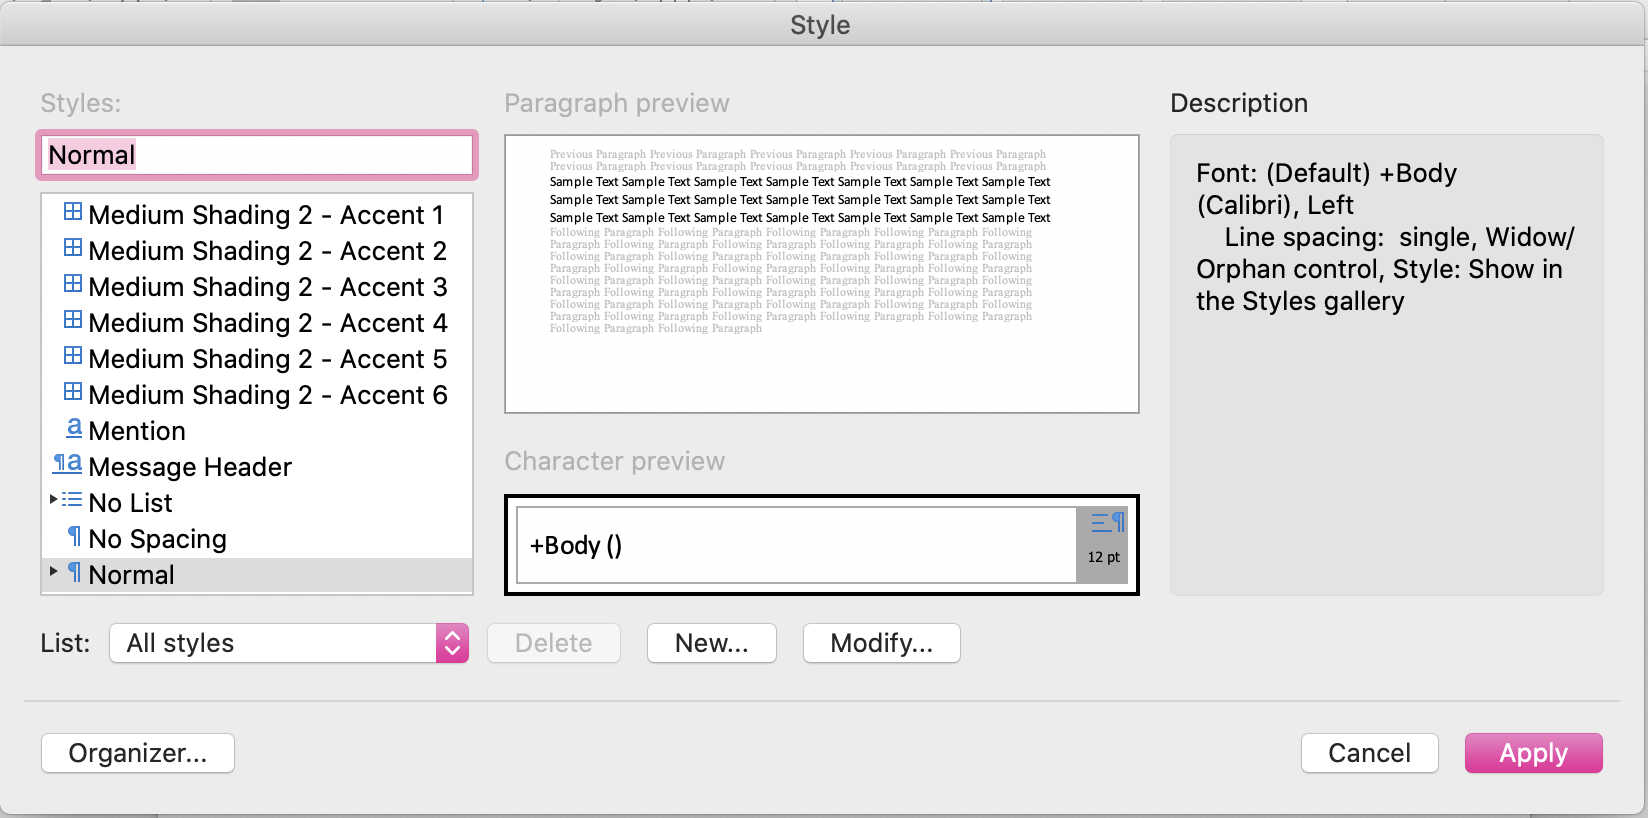Open the All styles list dropdown
Viewport: 1648px width, 818px height.
pos(452,643)
